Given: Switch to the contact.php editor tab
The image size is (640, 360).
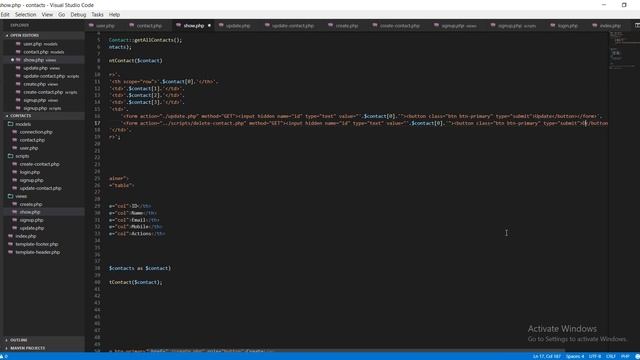Looking at the screenshot, I should (149, 26).
